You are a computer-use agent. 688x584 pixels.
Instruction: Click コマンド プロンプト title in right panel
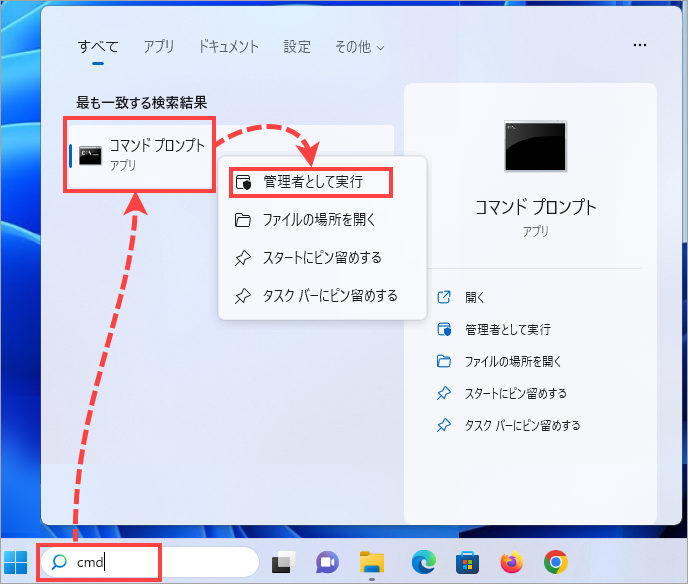click(x=536, y=207)
